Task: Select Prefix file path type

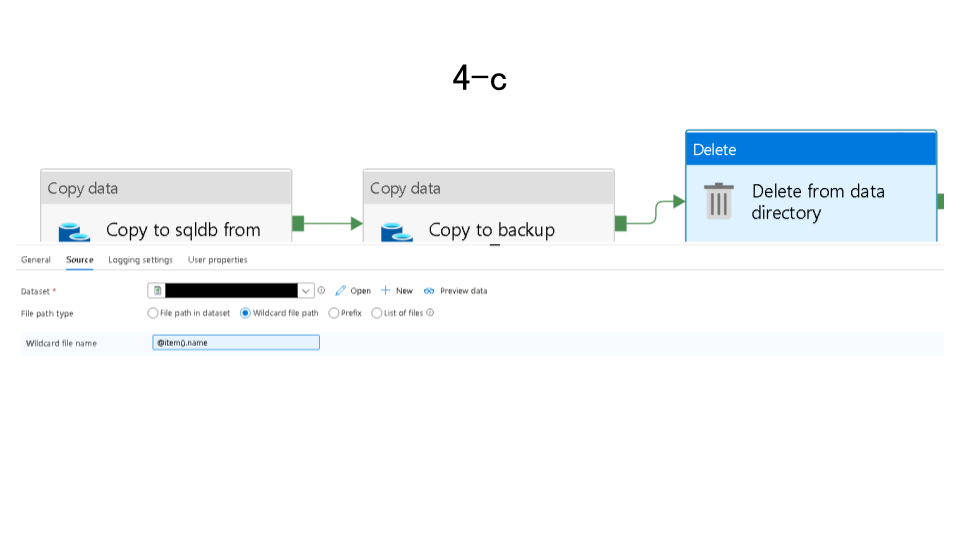Action: click(x=334, y=313)
